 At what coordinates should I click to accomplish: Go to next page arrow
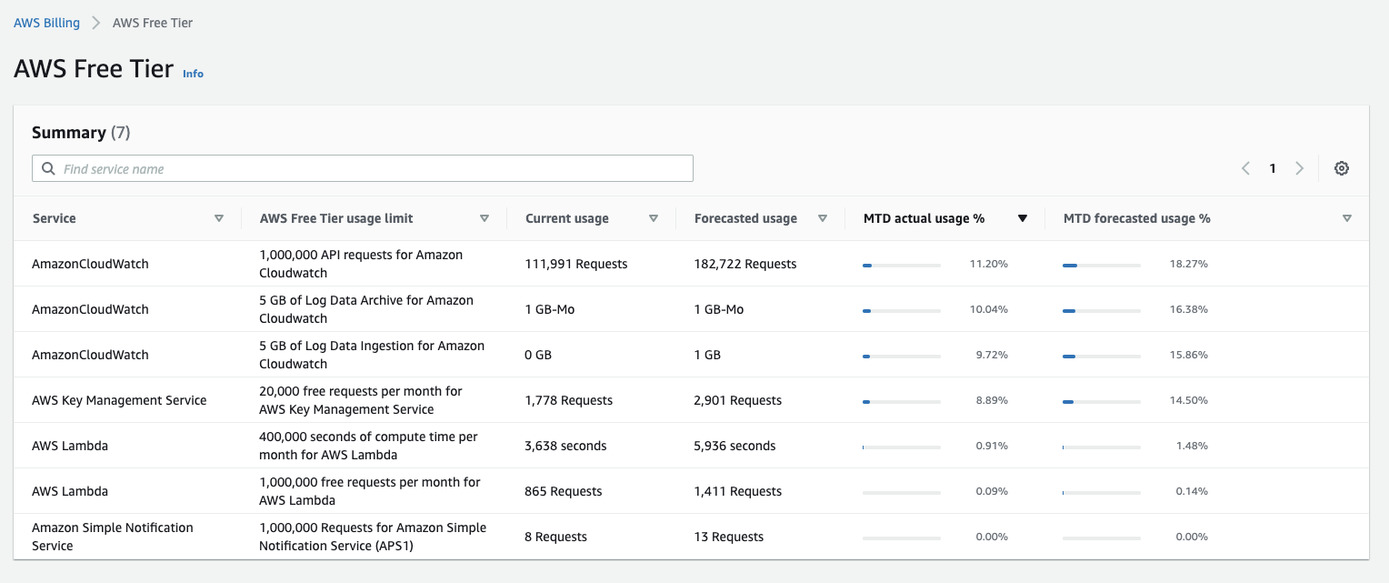1299,168
